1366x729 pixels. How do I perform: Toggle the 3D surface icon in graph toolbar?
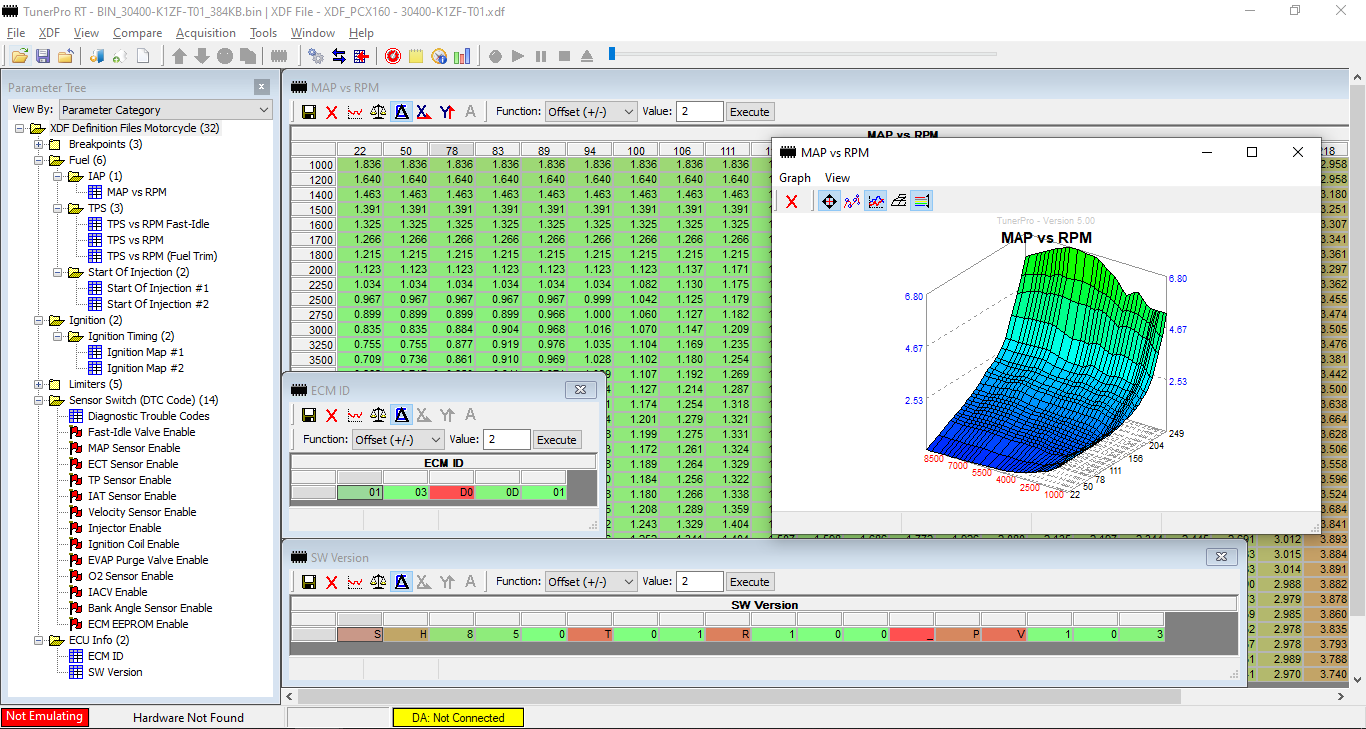[899, 202]
